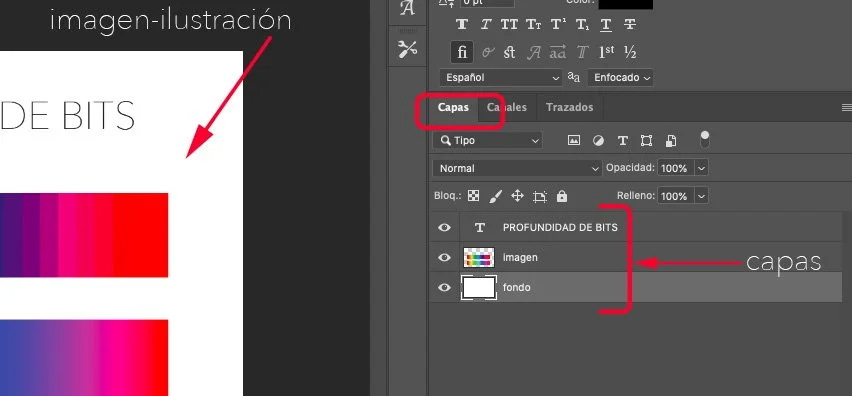Select the fondo layer name
Screen dimensions: 852x396
tap(517, 287)
